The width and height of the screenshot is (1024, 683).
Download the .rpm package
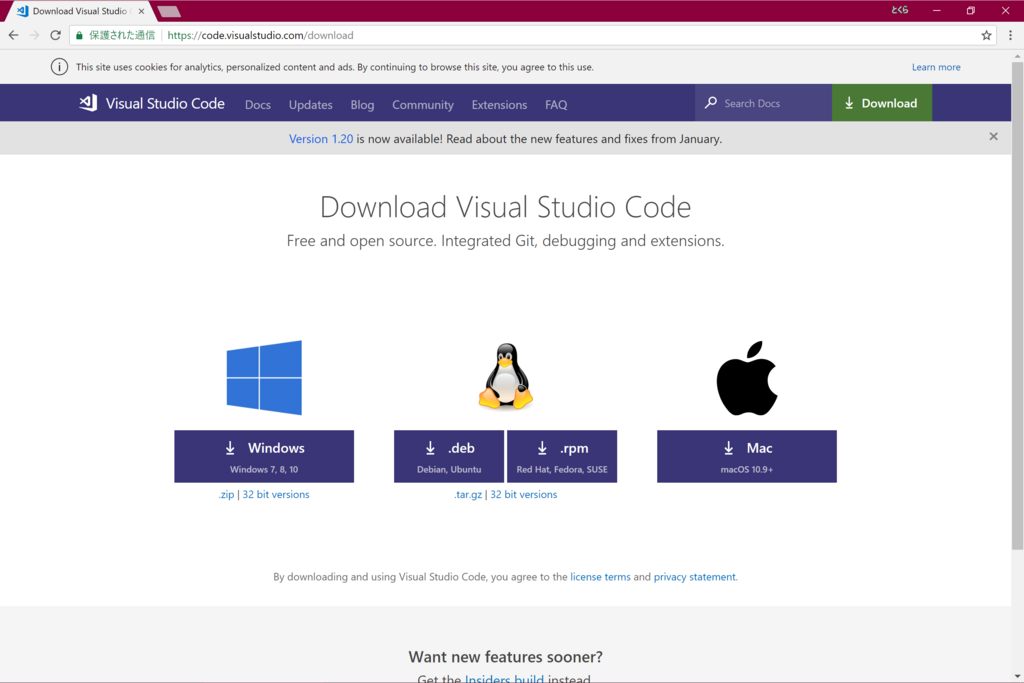tap(562, 456)
